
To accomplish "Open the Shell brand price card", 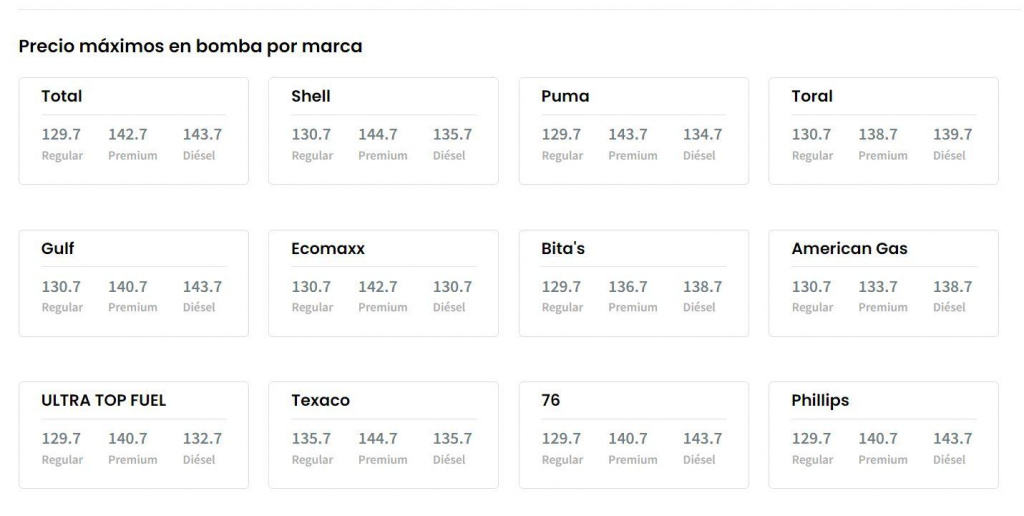I will (383, 131).
